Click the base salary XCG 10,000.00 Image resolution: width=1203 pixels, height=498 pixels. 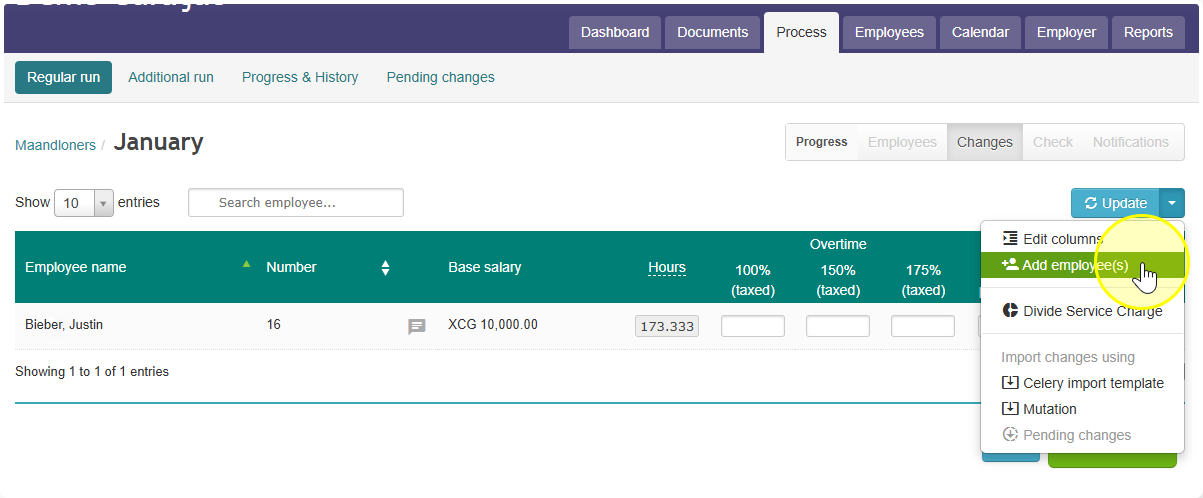(493, 325)
